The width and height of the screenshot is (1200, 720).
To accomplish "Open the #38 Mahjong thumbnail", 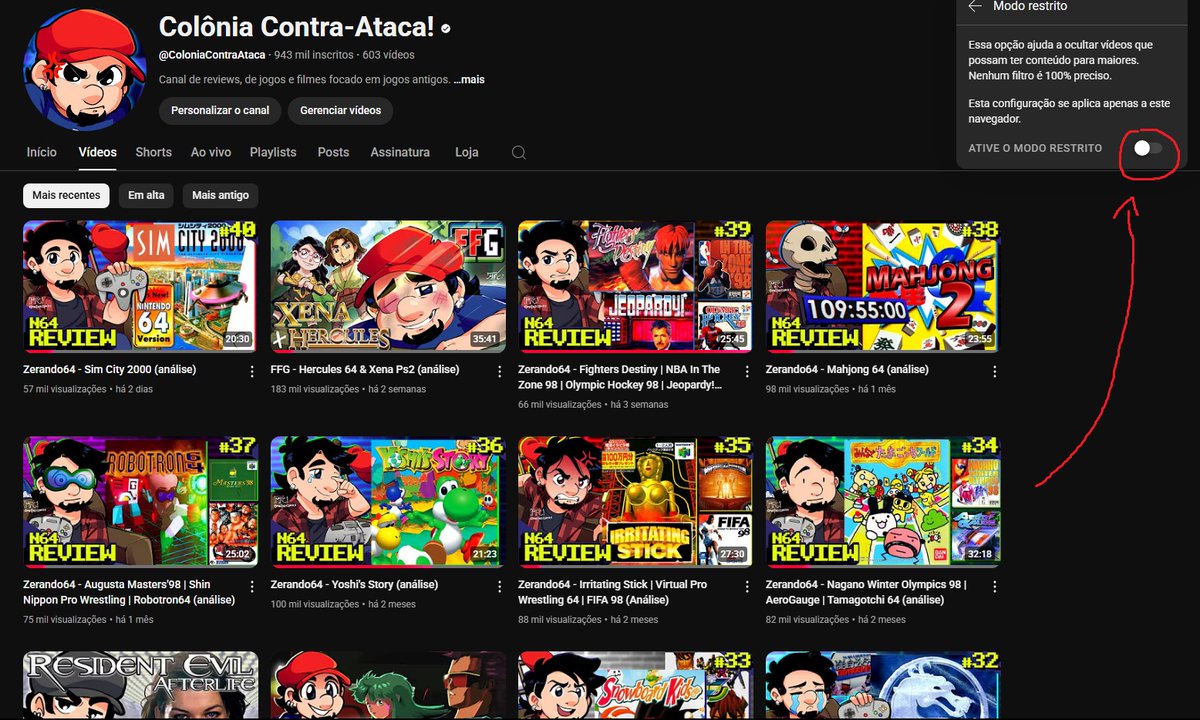I will pyautogui.click(x=883, y=287).
